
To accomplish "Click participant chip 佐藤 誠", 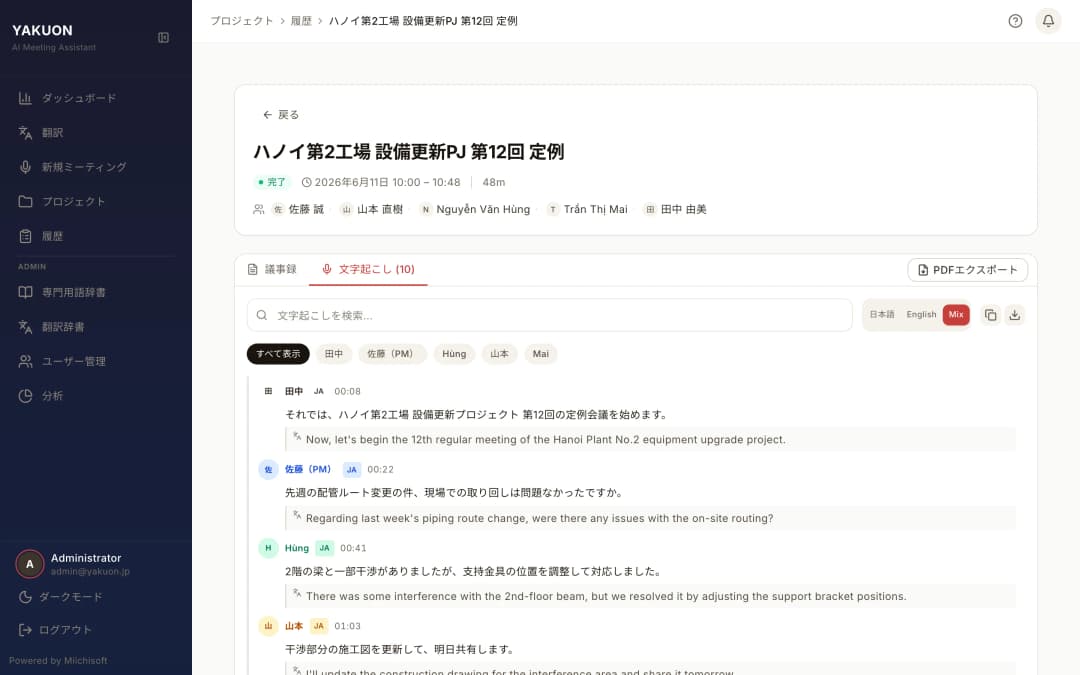I will pyautogui.click(x=298, y=209).
